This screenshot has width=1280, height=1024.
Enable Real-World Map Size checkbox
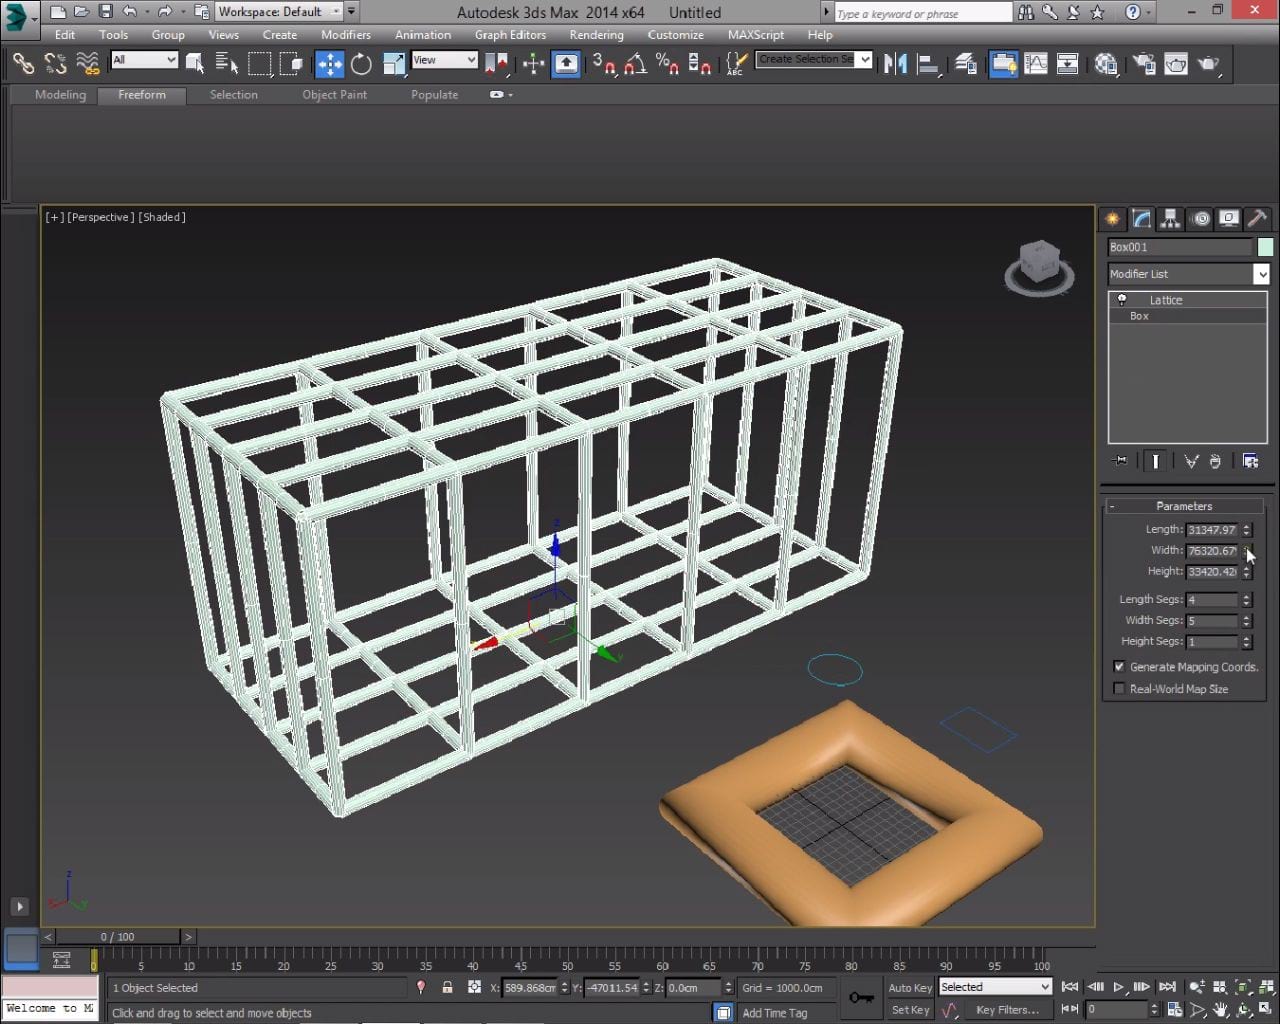(x=1119, y=688)
